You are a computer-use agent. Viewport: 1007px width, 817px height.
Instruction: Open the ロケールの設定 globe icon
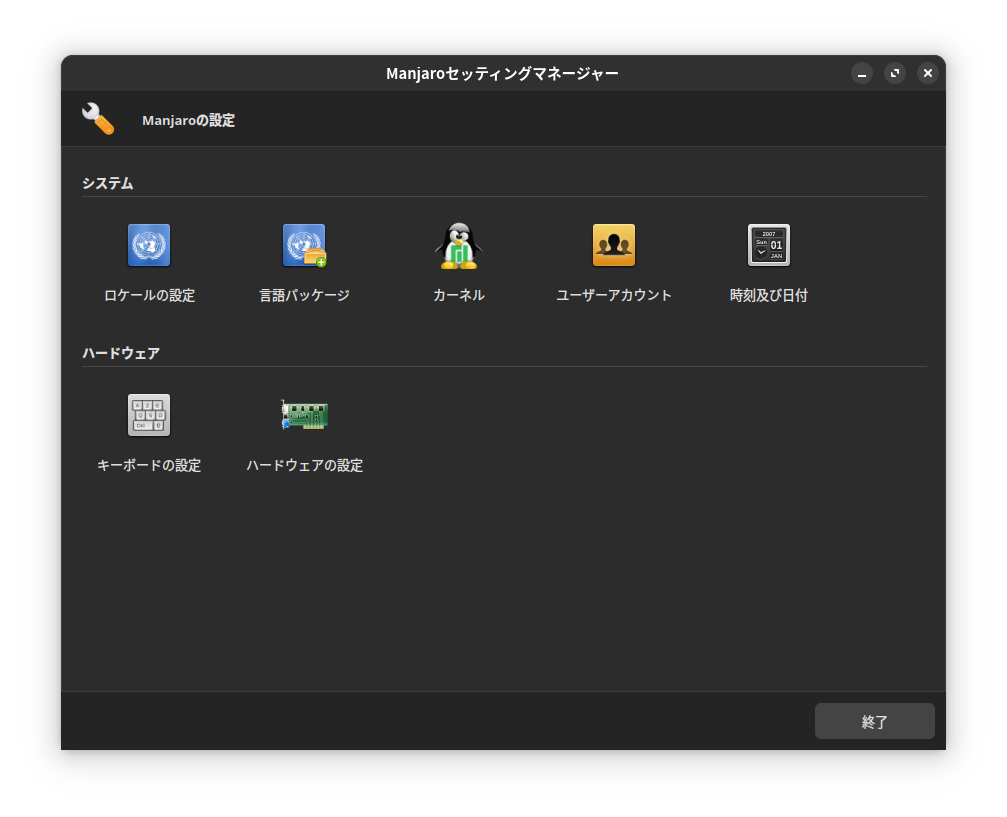(149, 245)
